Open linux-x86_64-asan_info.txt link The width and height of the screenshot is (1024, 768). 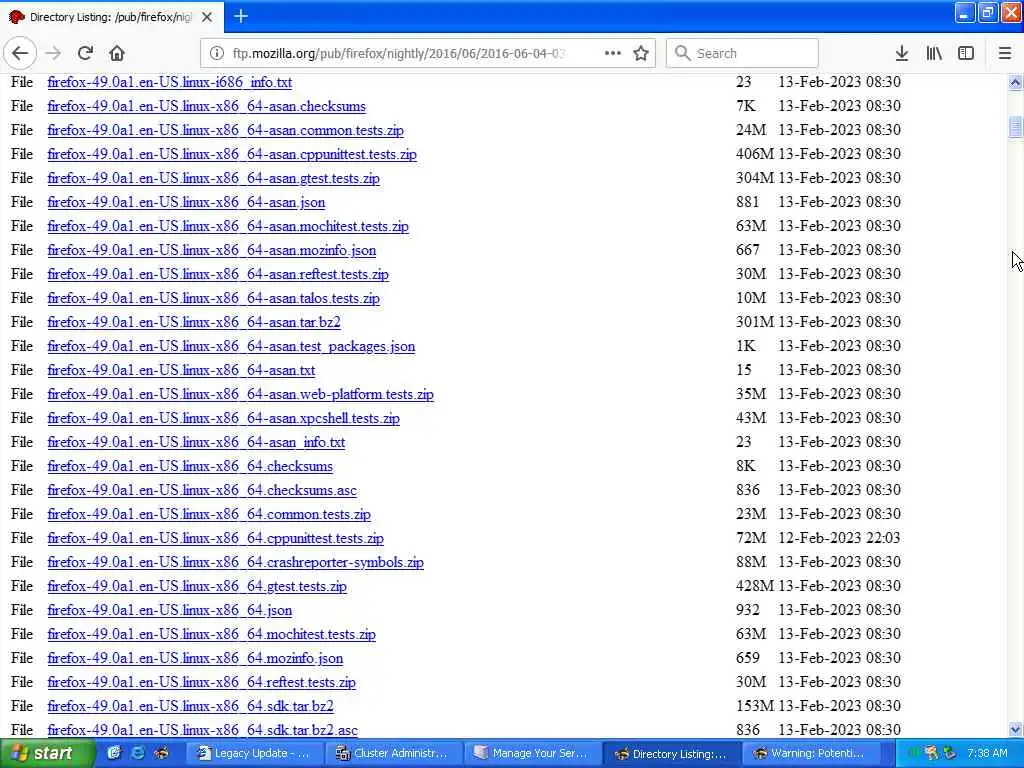pos(196,442)
